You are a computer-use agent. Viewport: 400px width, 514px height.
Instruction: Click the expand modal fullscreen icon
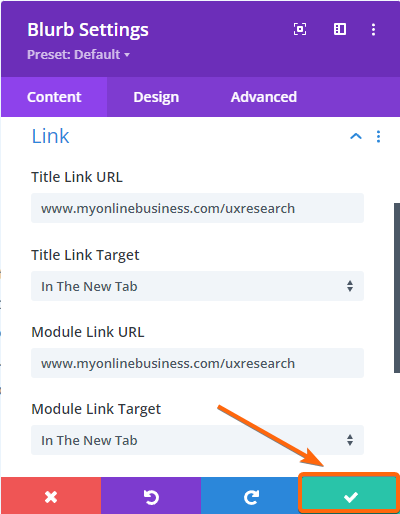point(300,29)
